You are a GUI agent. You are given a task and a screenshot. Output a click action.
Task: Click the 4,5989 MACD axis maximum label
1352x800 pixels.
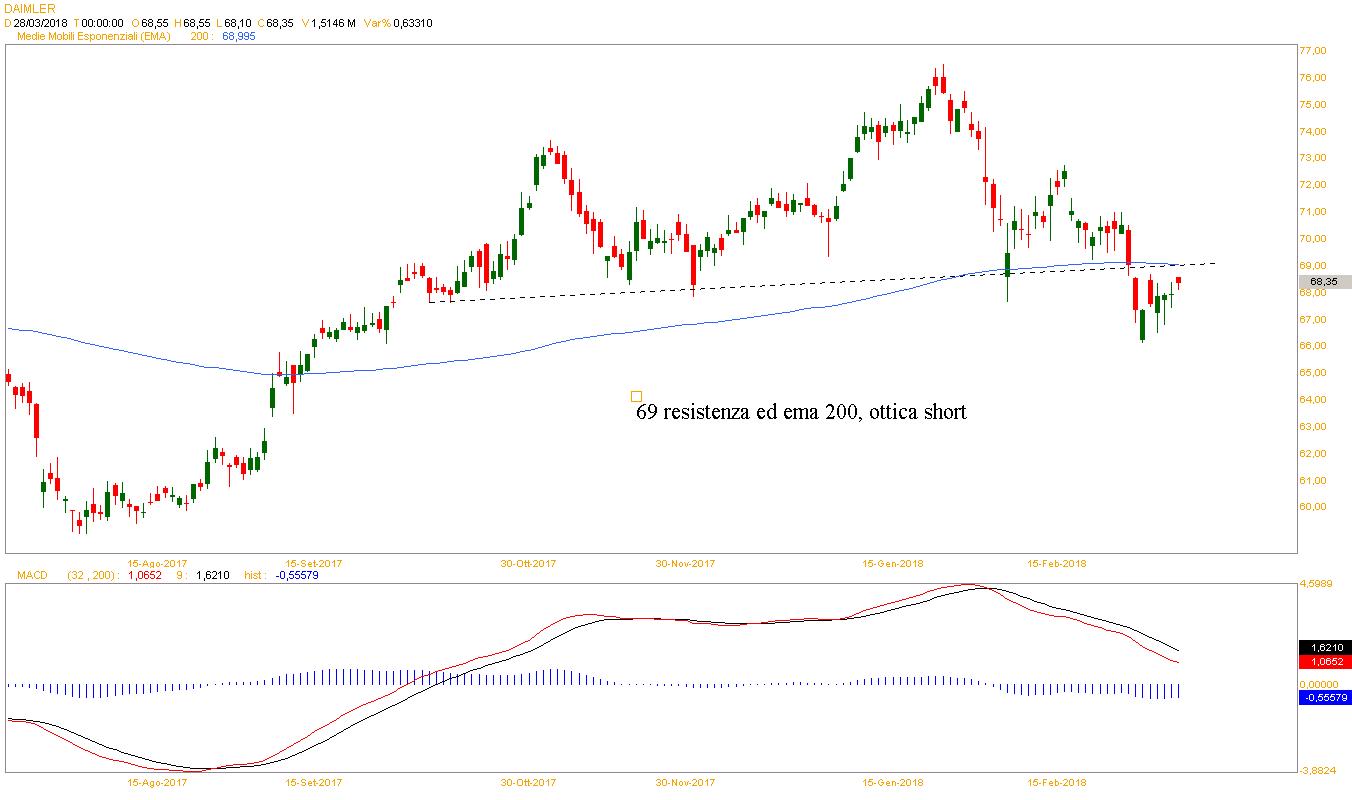coord(1315,585)
